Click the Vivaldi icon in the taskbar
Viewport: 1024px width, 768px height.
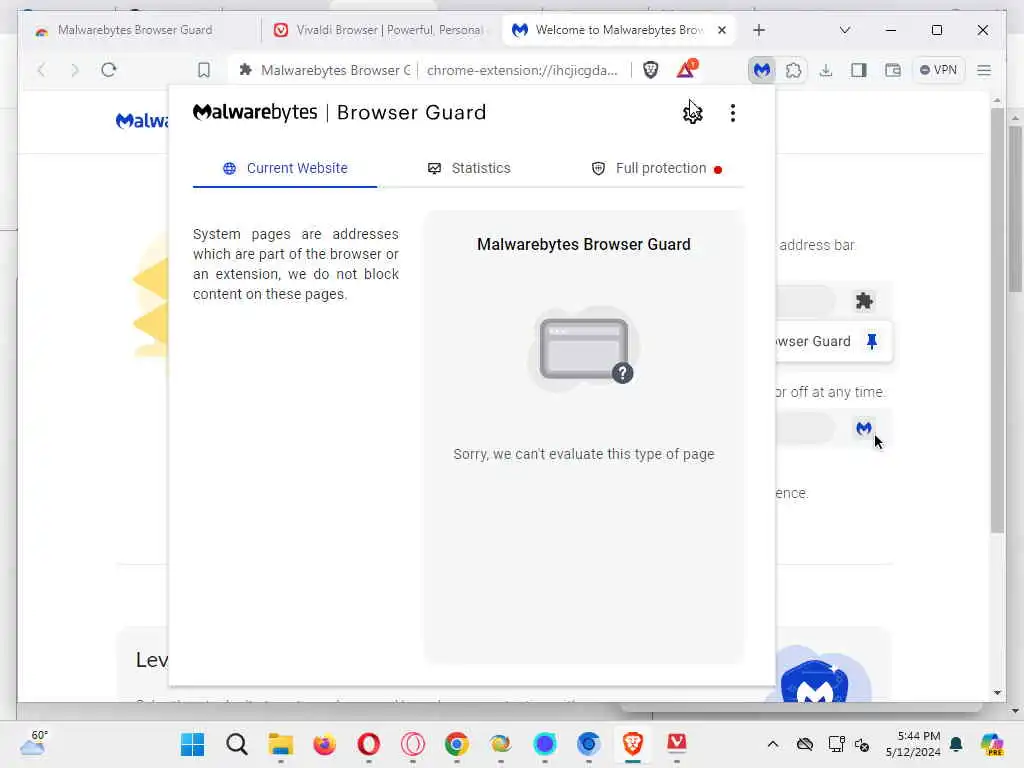pyautogui.click(x=677, y=744)
